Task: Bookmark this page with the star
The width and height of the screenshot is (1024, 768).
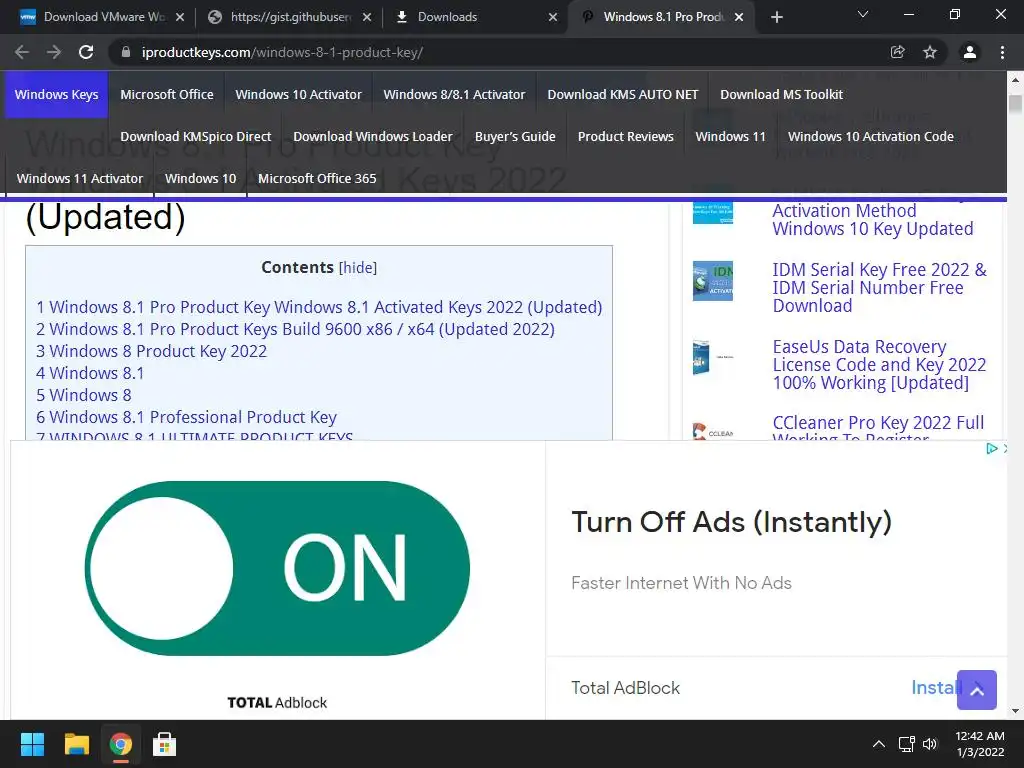Action: (930, 52)
